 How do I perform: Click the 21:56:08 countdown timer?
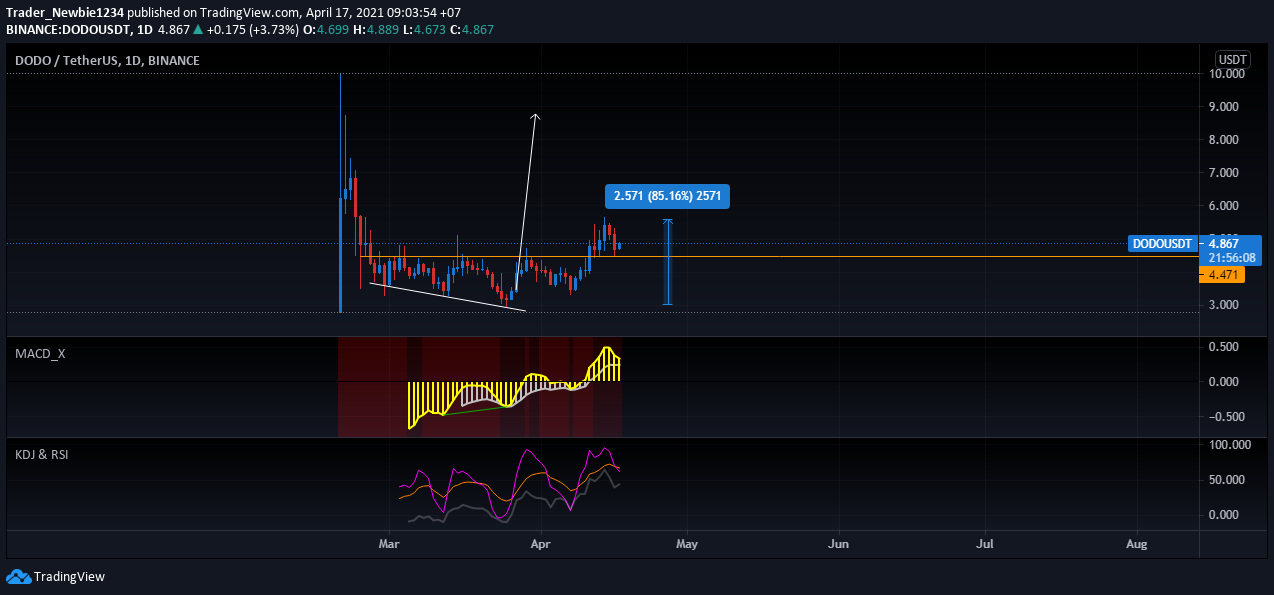[1232, 257]
